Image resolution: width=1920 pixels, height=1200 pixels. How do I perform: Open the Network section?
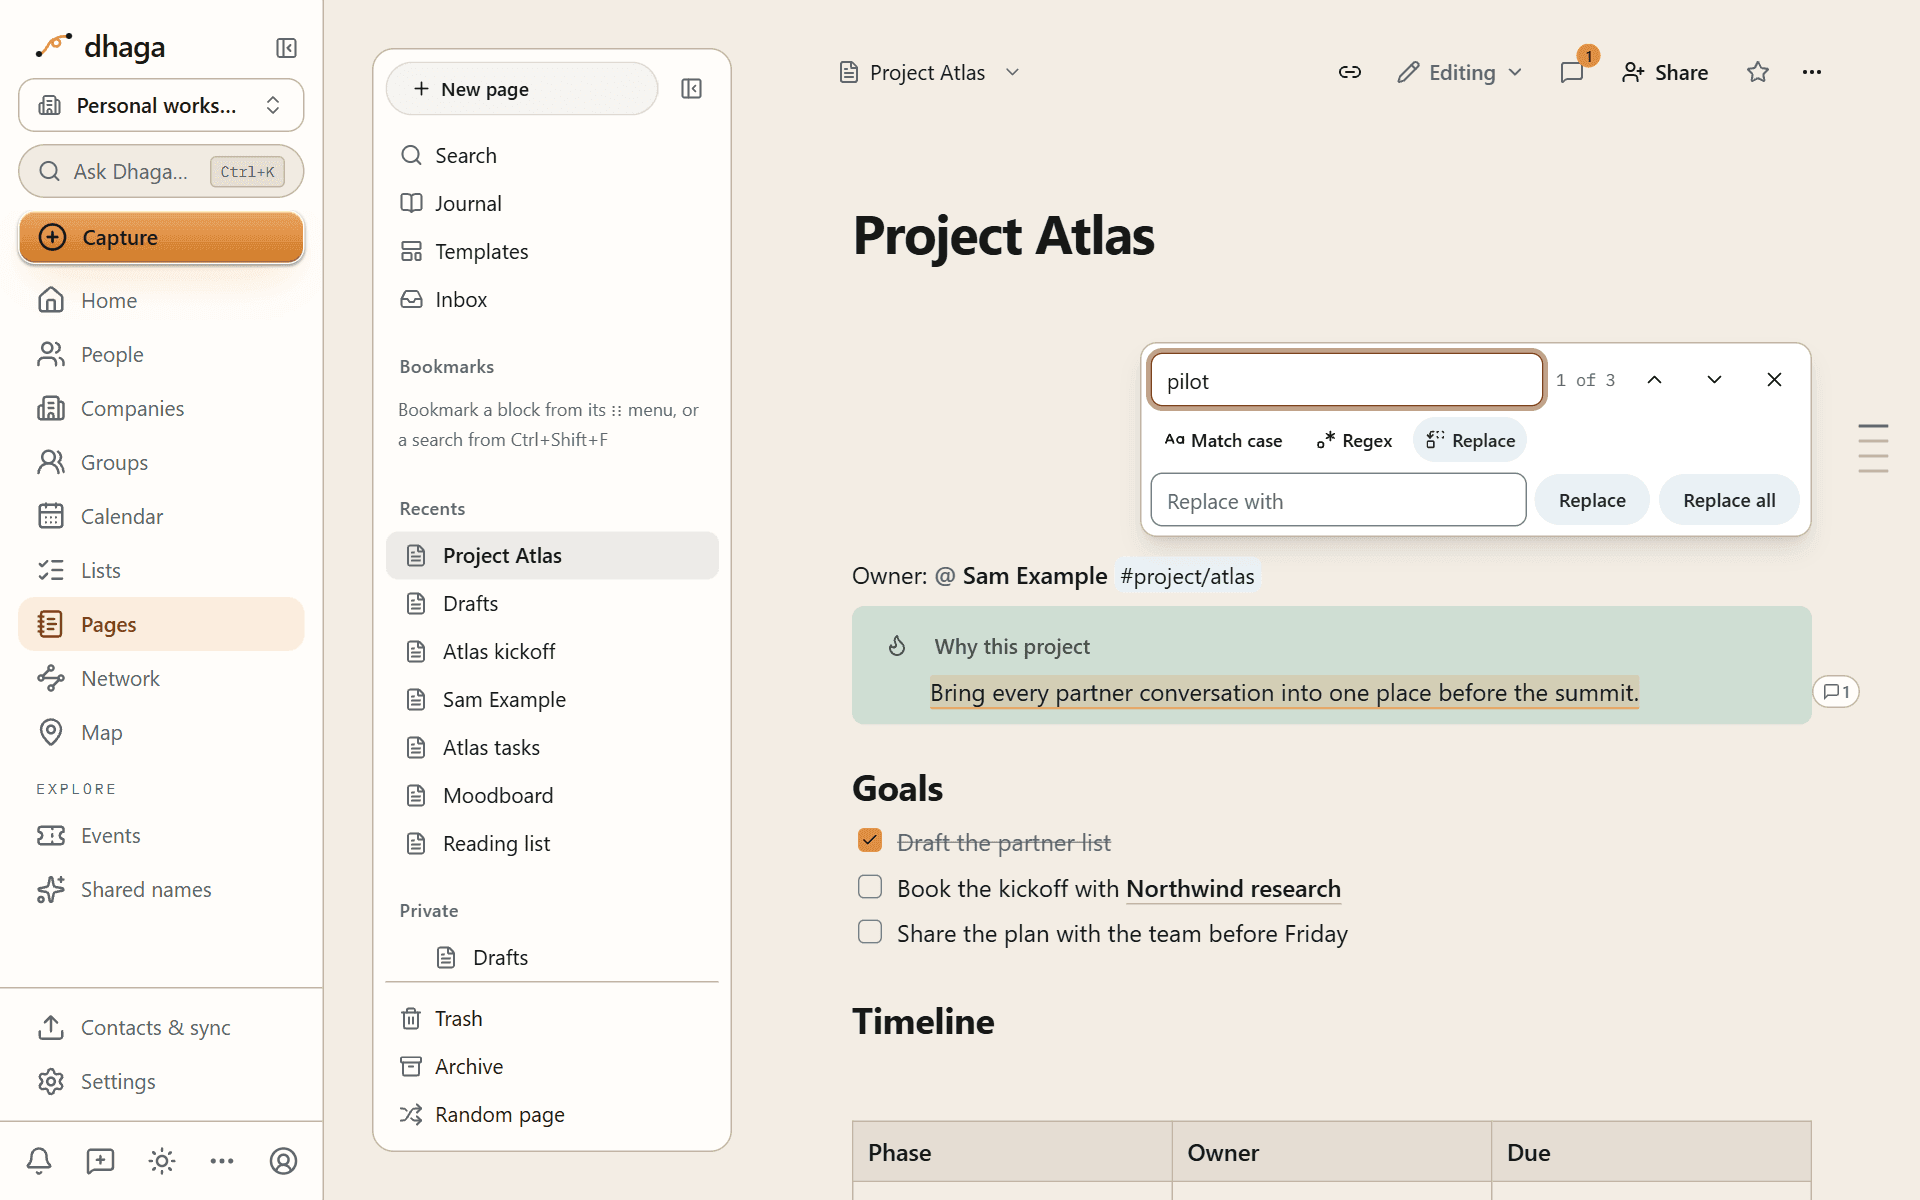pyautogui.click(x=161, y=678)
